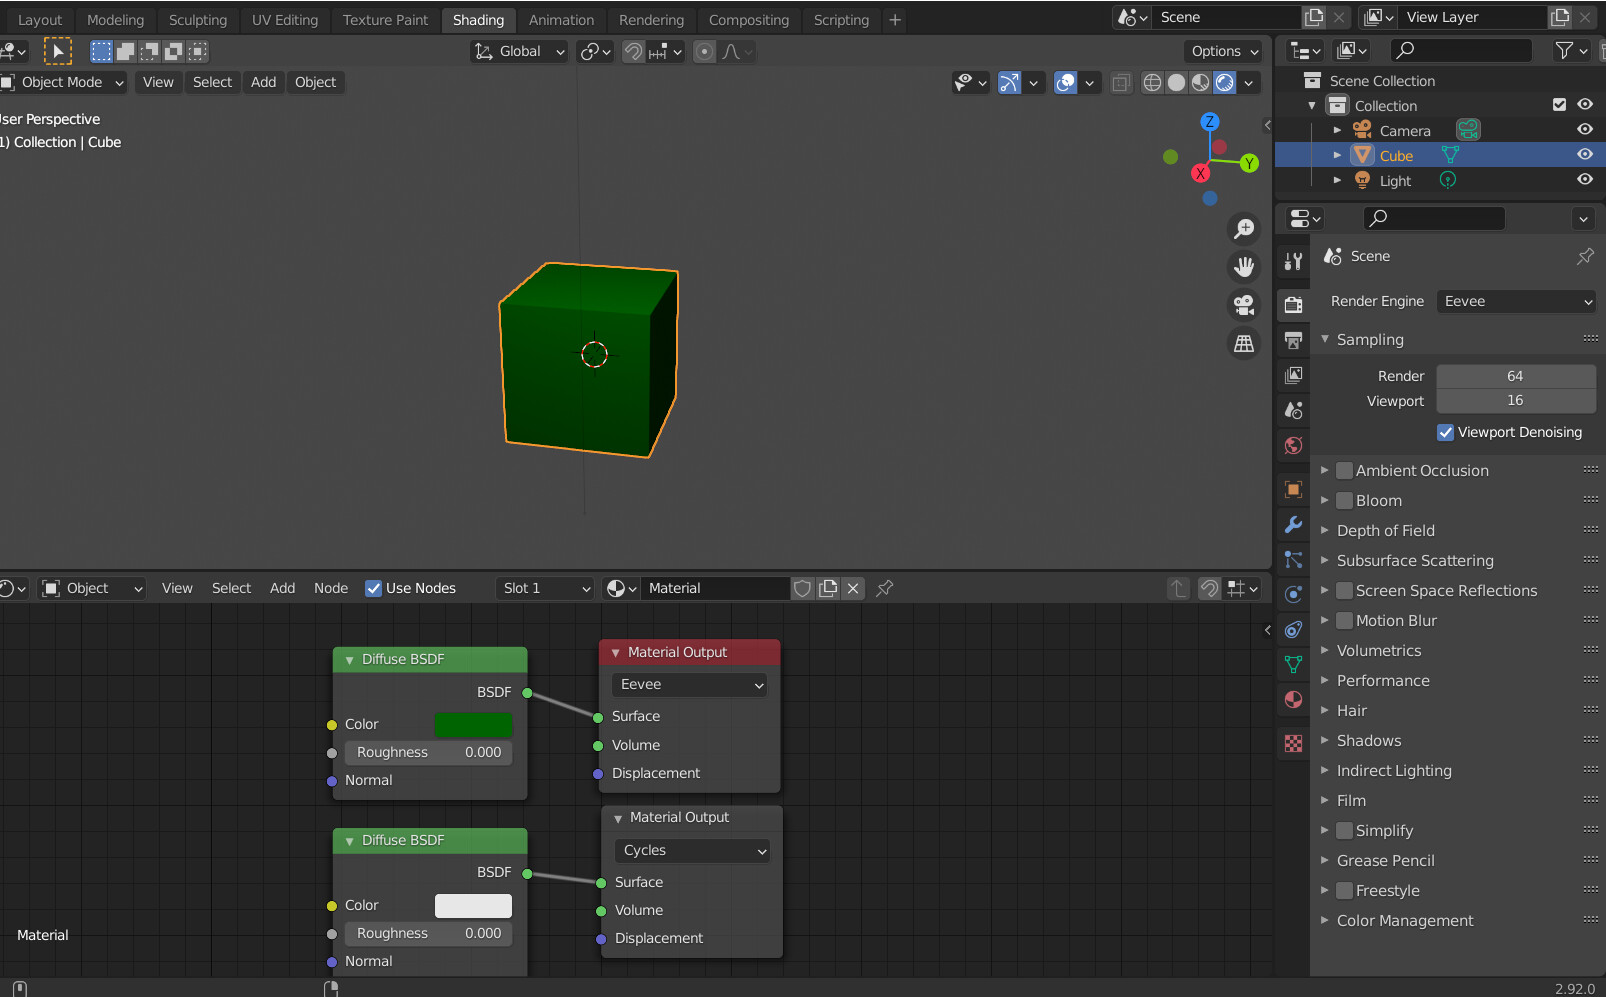Viewport: 1606px width, 997px height.
Task: Select the Cube in the outliner
Action: 1396,154
